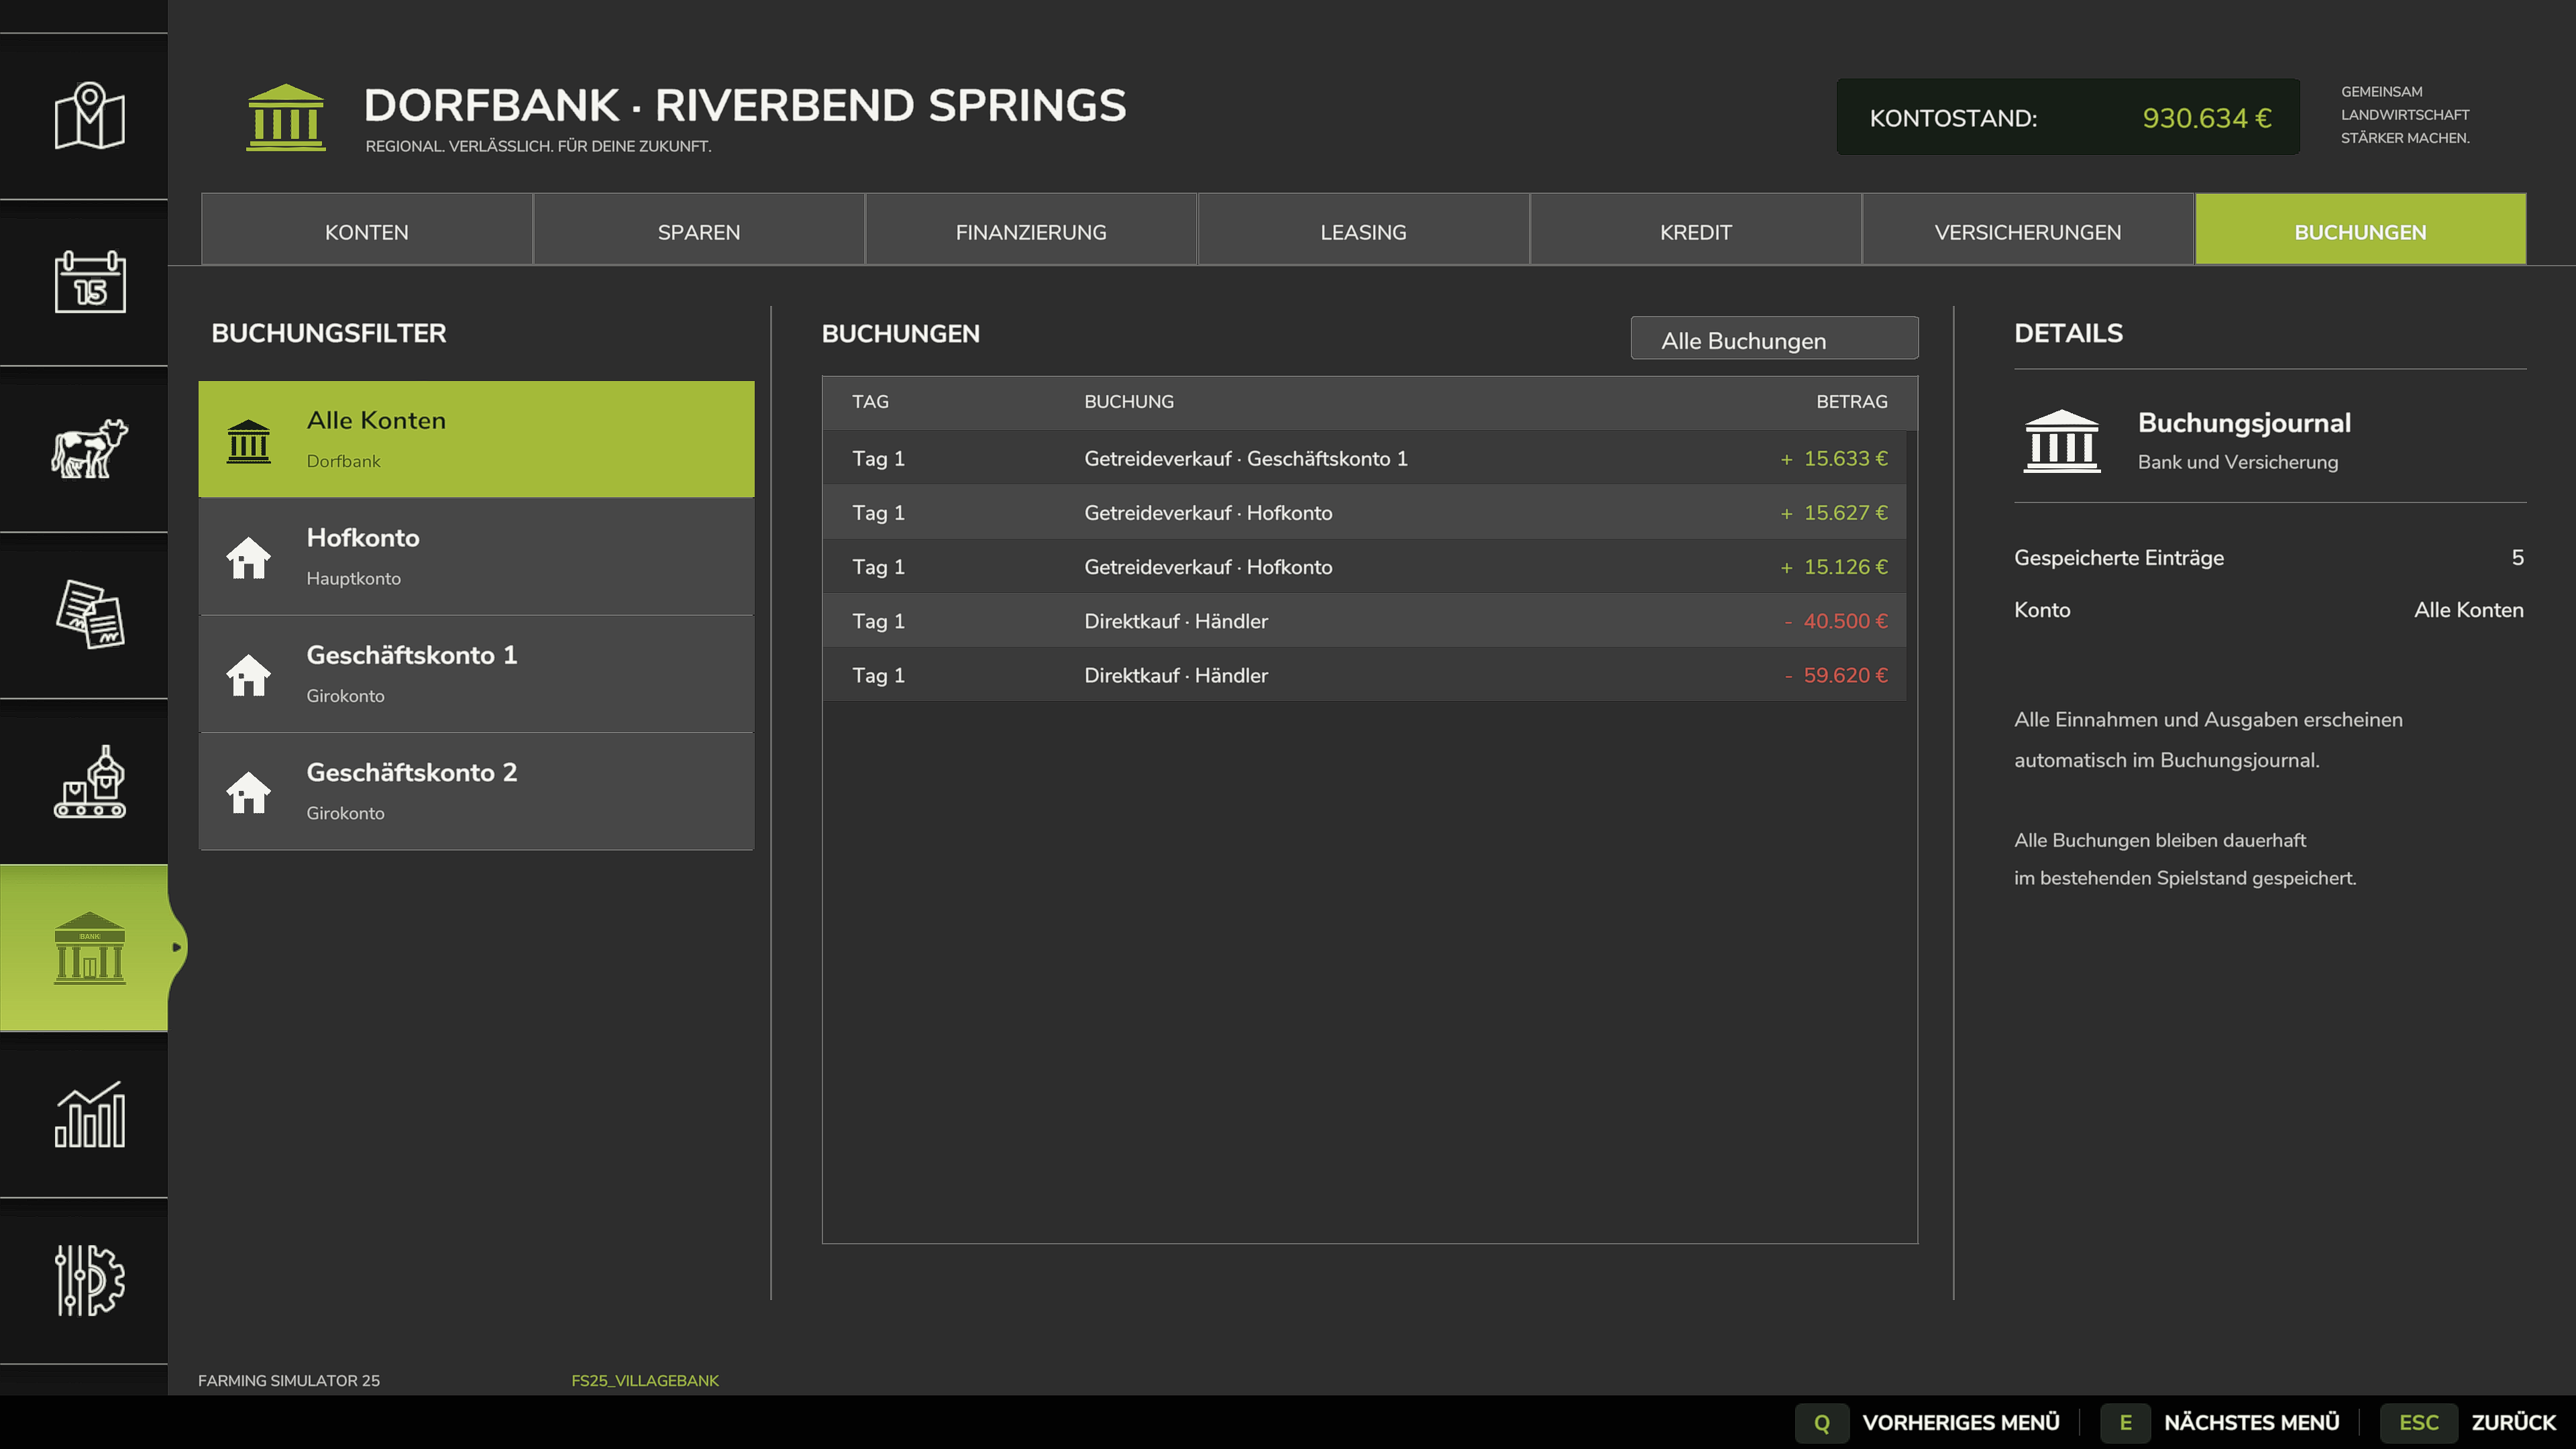Viewport: 2576px width, 1449px height.
Task: Click the Getreideverkauf · Geschäftskonto 1 booking row
Action: pyautogui.click(x=1364, y=458)
